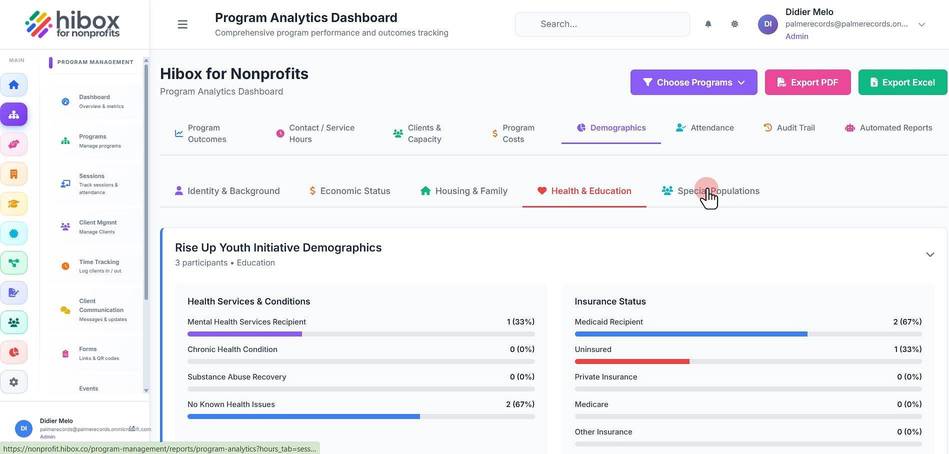Open the Economic Status sub-tab

[349, 191]
